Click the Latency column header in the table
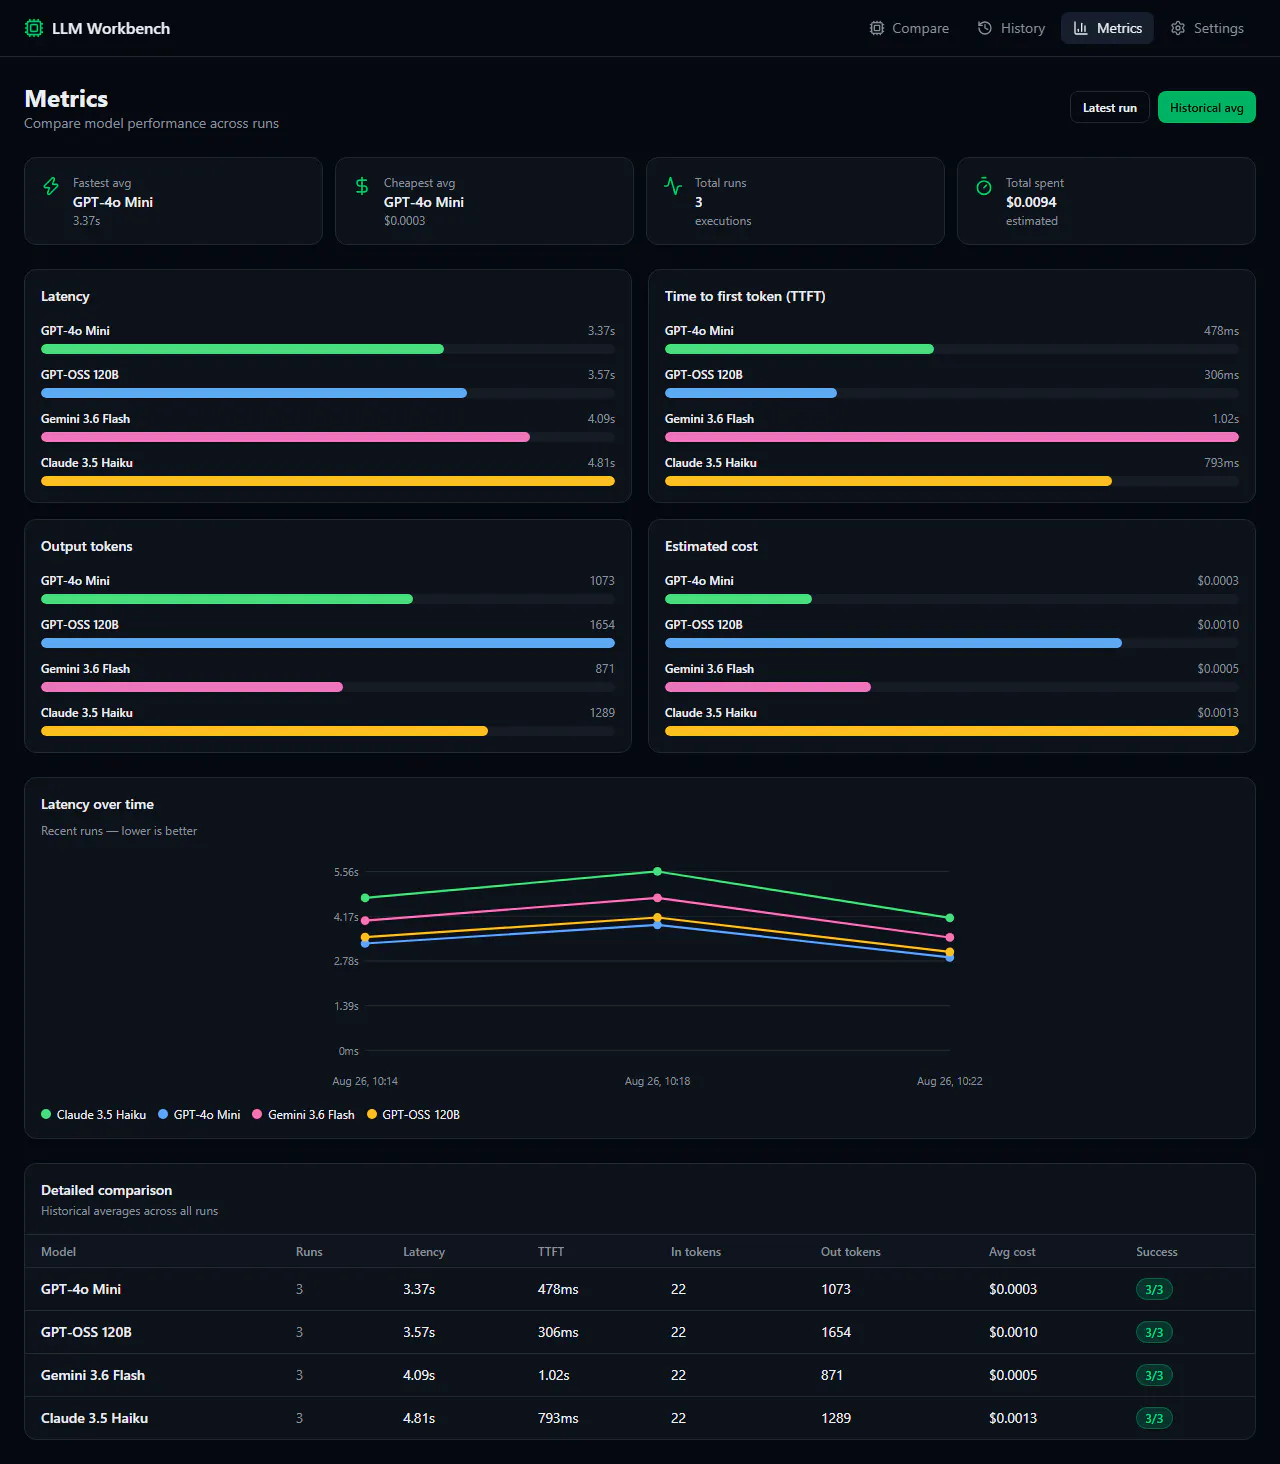1280x1464 pixels. pyautogui.click(x=424, y=1252)
